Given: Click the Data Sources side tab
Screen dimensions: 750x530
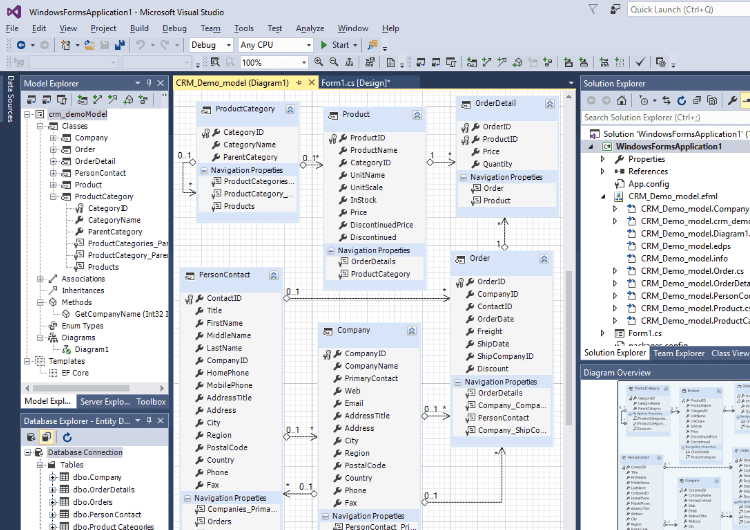Looking at the screenshot, I should 9,100.
